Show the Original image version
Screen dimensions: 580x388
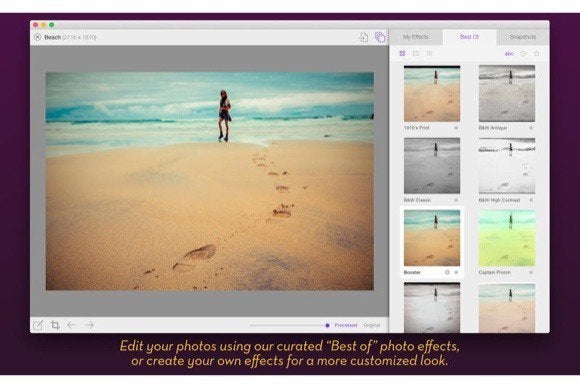(372, 325)
